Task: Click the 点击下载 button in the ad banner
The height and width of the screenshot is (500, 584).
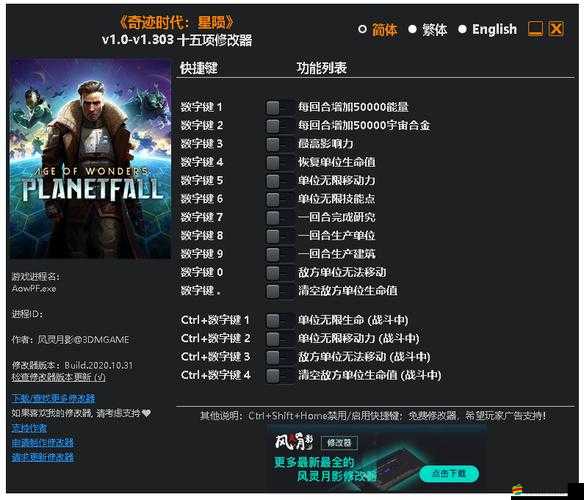Action: (x=449, y=474)
